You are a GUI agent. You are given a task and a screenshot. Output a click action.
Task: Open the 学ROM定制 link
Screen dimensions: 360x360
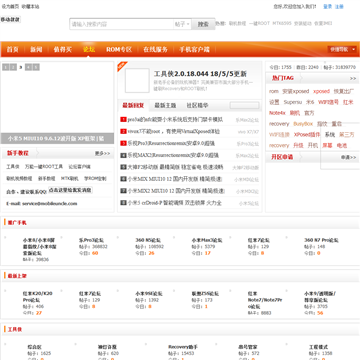(95, 178)
